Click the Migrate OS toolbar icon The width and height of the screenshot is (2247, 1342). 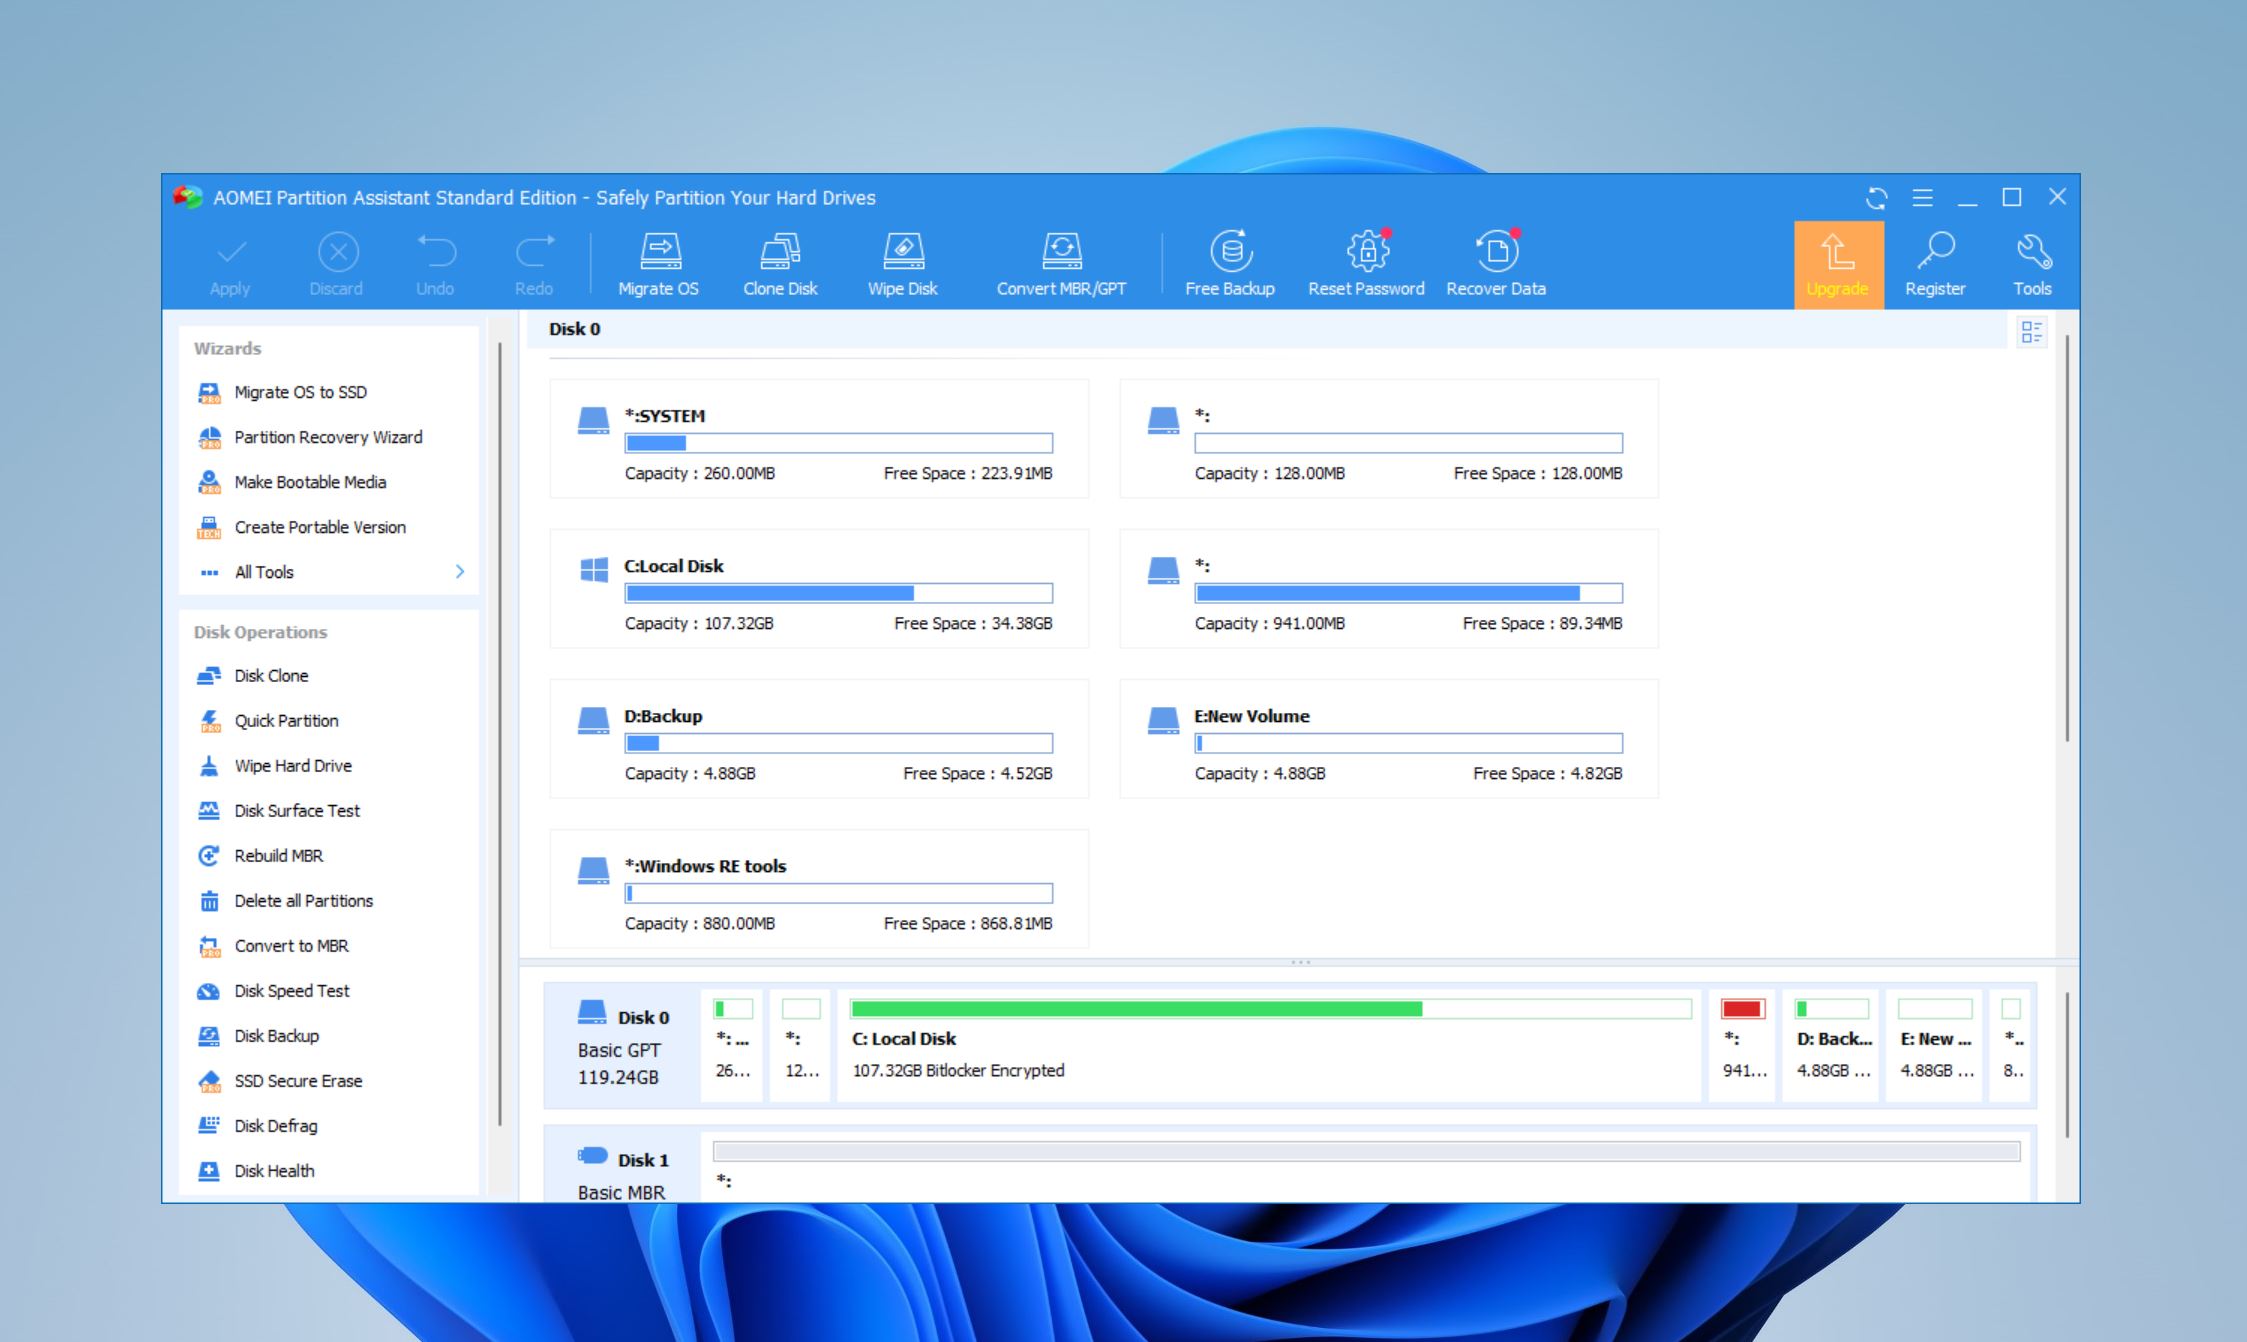pyautogui.click(x=660, y=260)
